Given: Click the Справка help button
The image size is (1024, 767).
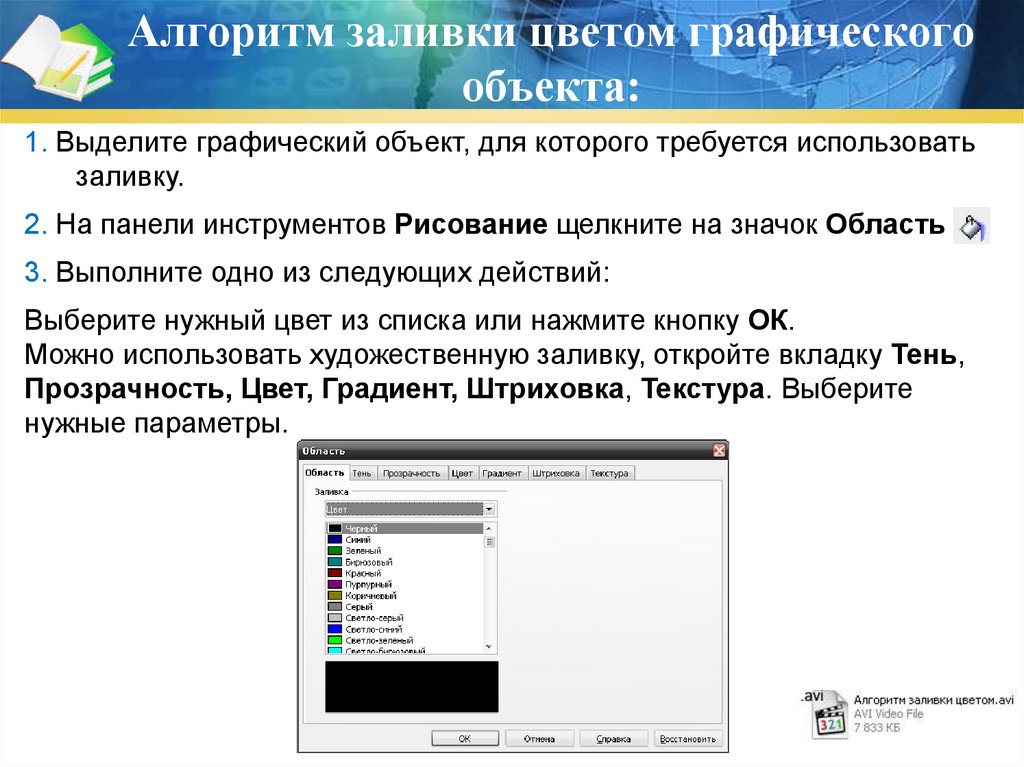Looking at the screenshot, I should click(614, 738).
